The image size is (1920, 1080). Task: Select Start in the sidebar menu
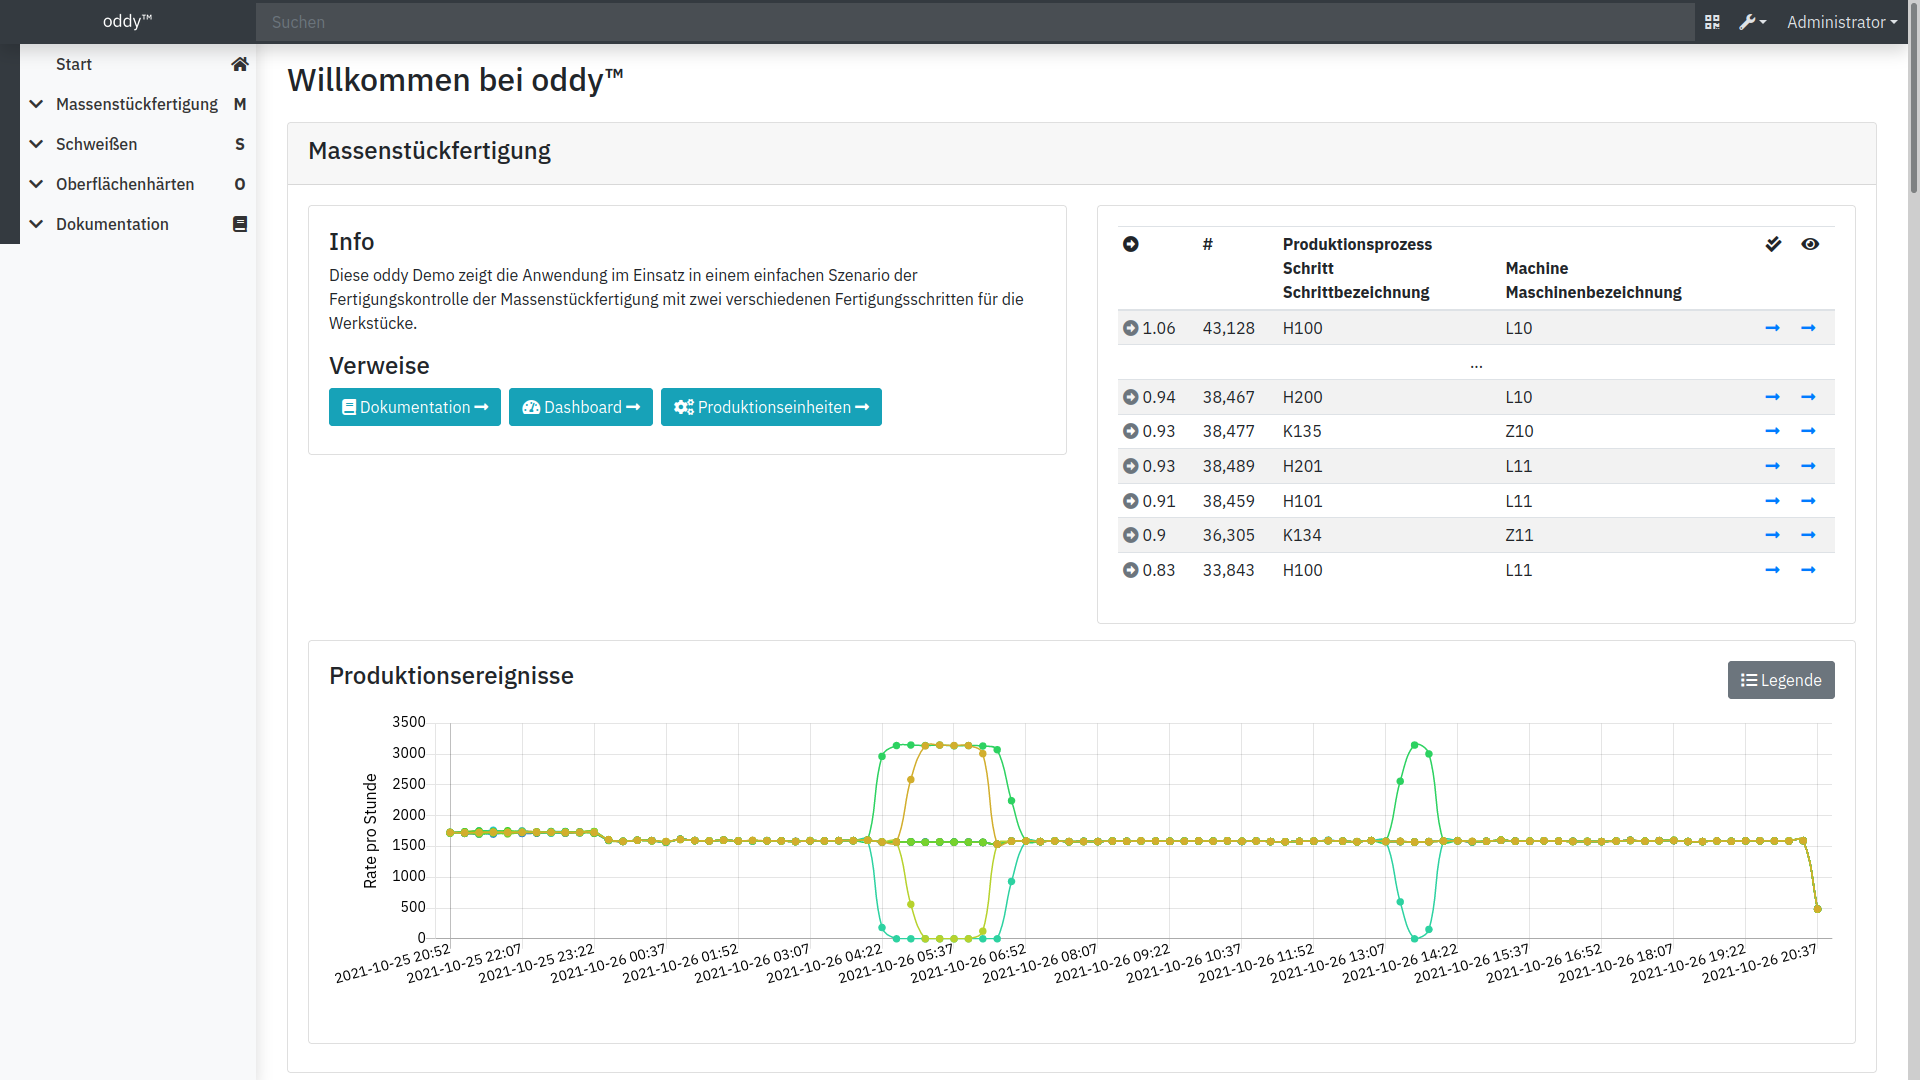point(74,64)
